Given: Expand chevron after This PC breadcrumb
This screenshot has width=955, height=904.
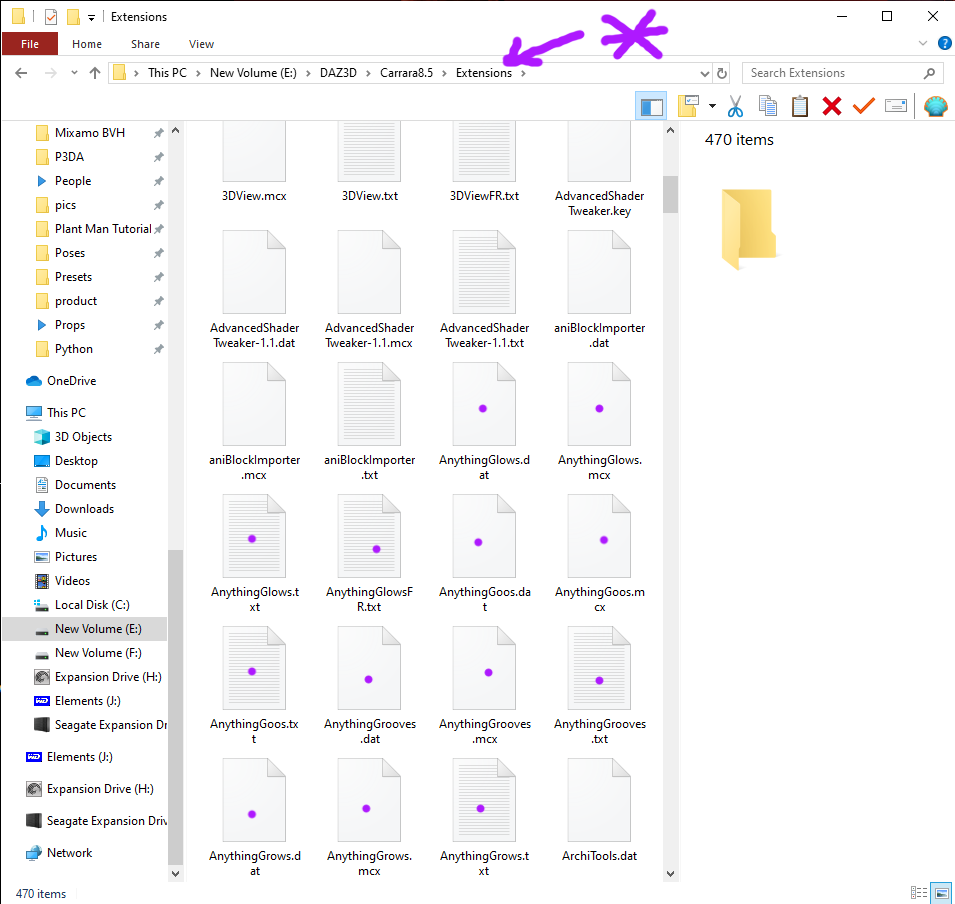Looking at the screenshot, I should 198,74.
